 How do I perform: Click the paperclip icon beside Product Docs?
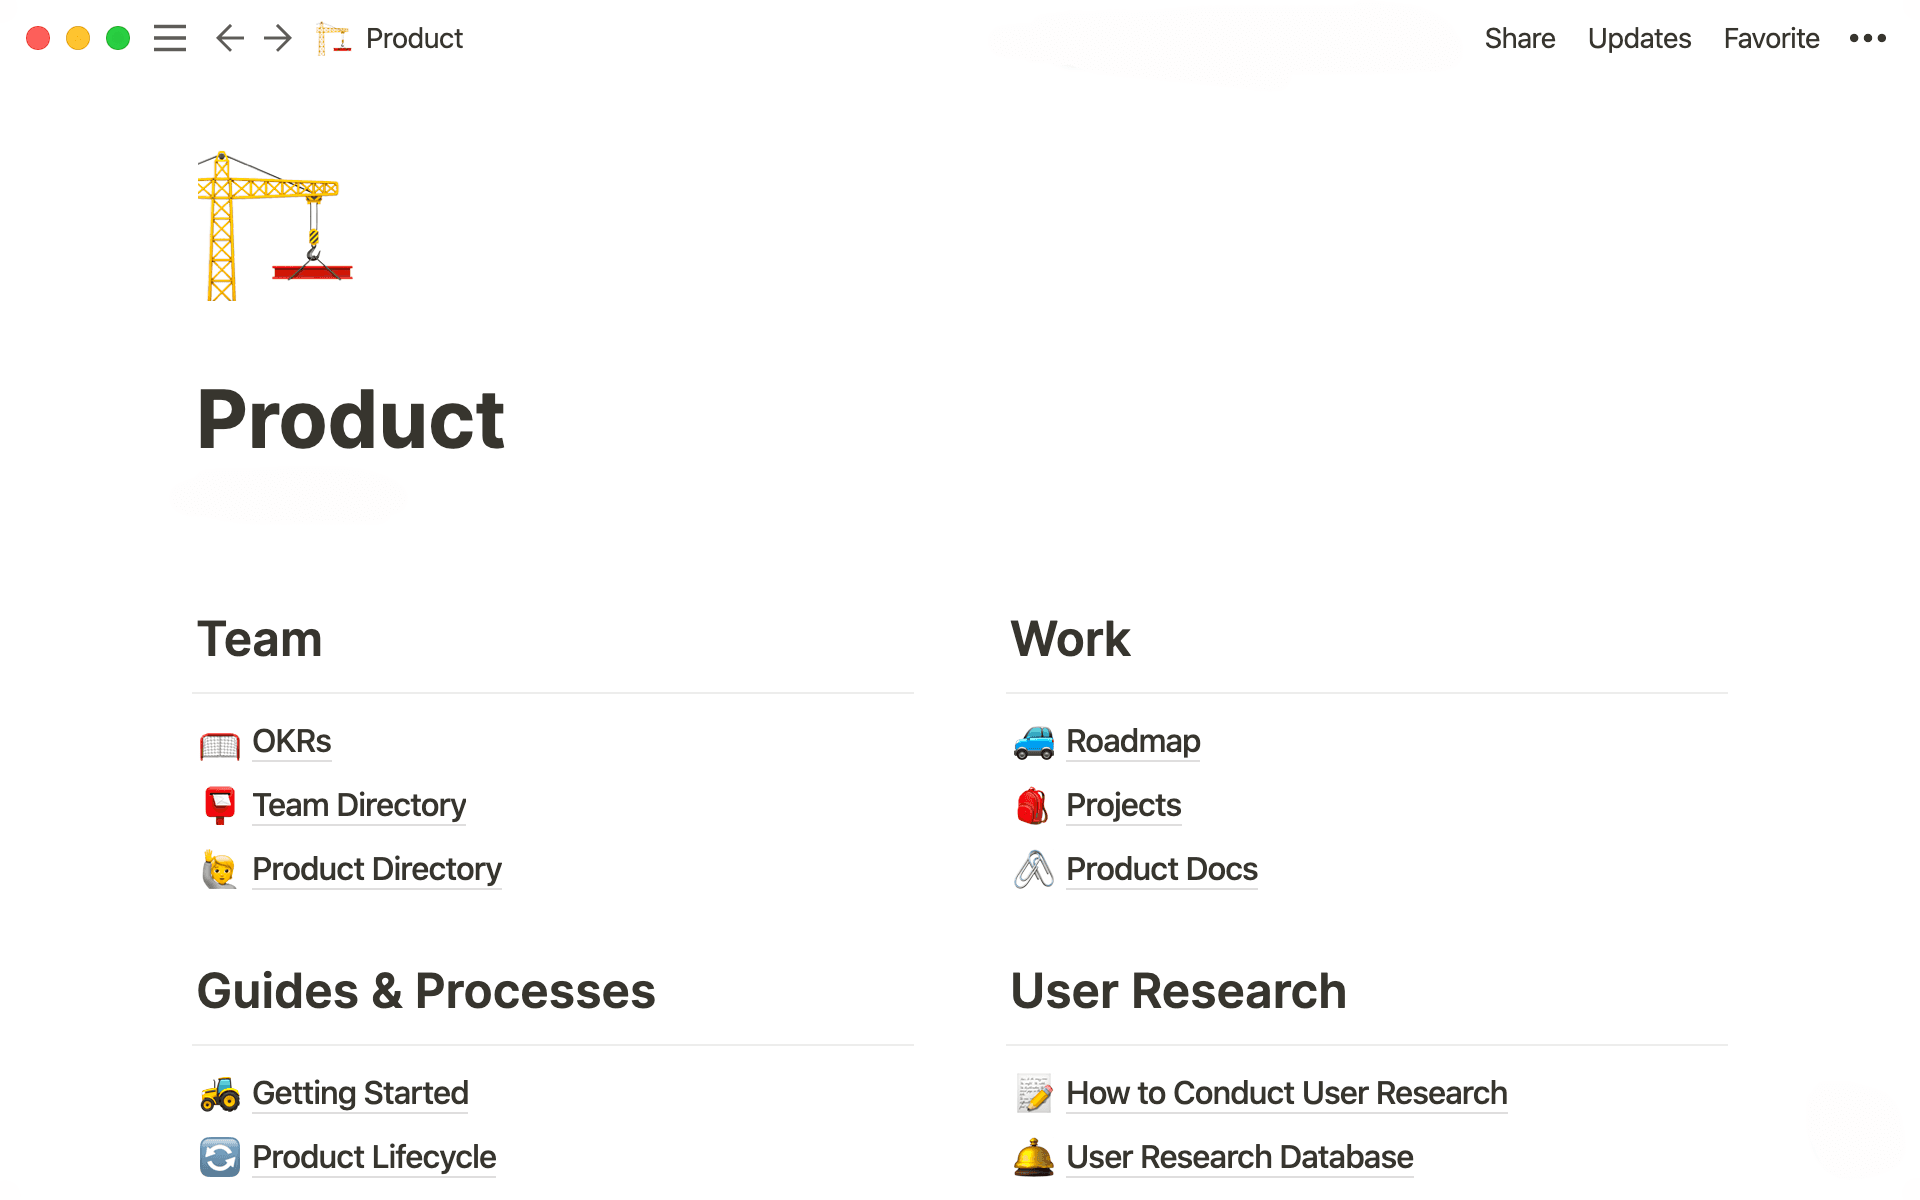click(x=1034, y=869)
